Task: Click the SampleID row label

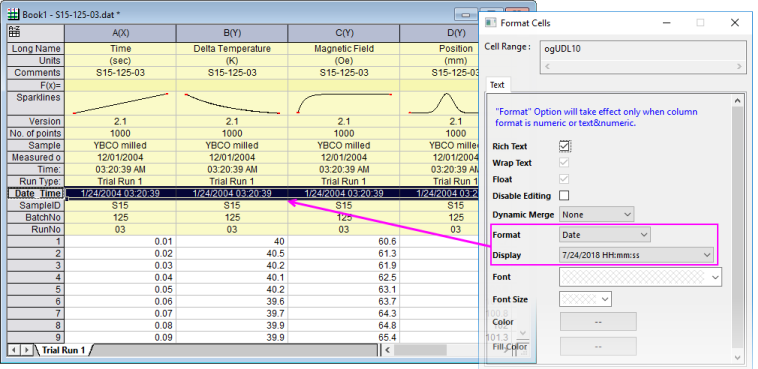Action: [36, 206]
